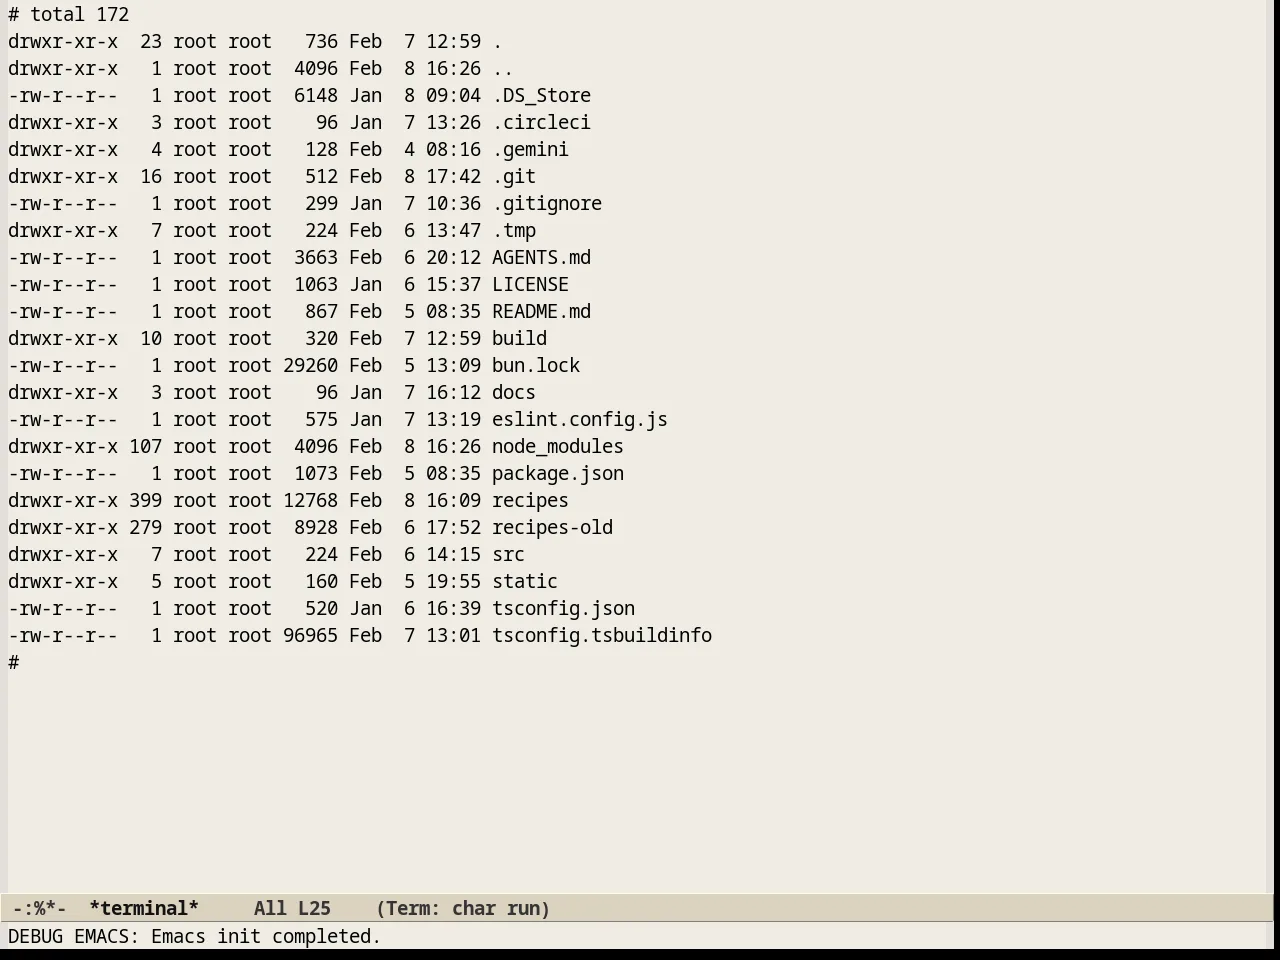This screenshot has width=1280, height=960.
Task: Click the size 96965 value
Action: tap(310, 636)
